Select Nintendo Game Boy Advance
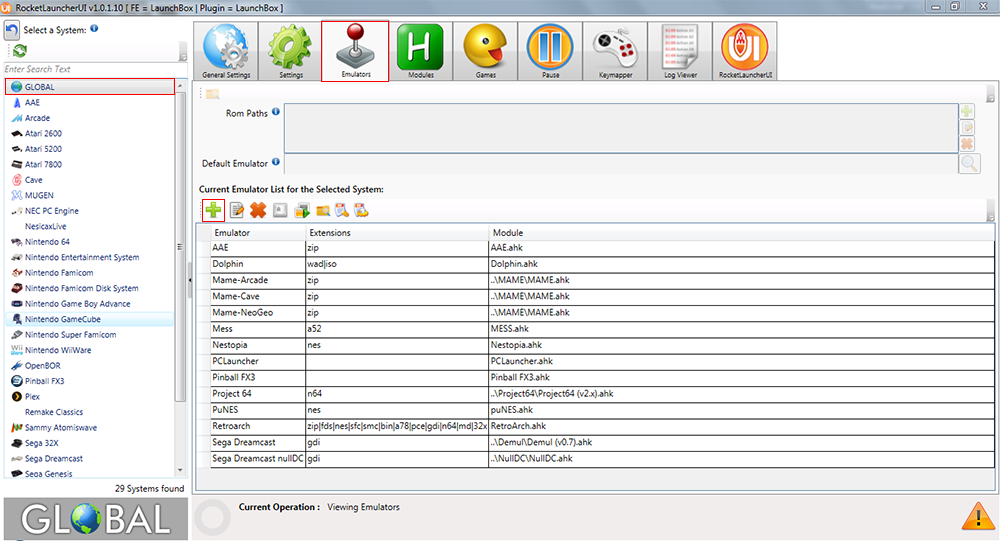1000x541 pixels. pyautogui.click(x=89, y=304)
